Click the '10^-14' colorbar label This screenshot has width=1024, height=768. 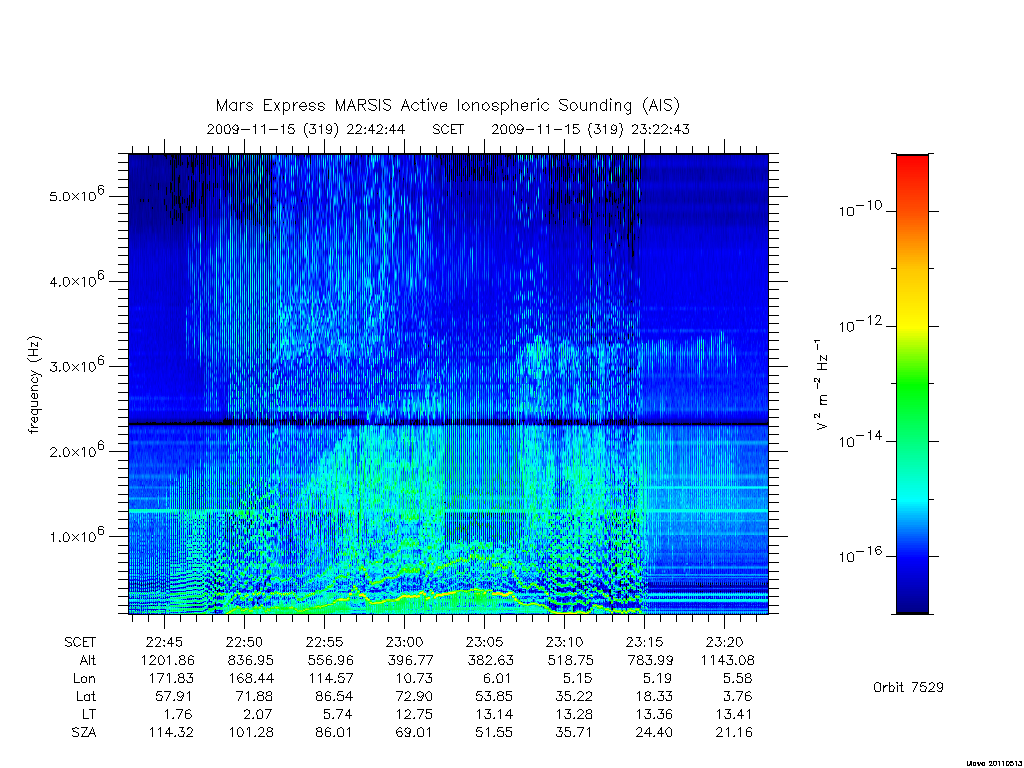(860, 440)
